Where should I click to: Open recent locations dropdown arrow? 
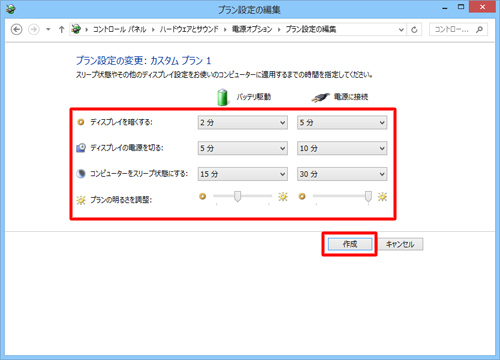[x=48, y=29]
